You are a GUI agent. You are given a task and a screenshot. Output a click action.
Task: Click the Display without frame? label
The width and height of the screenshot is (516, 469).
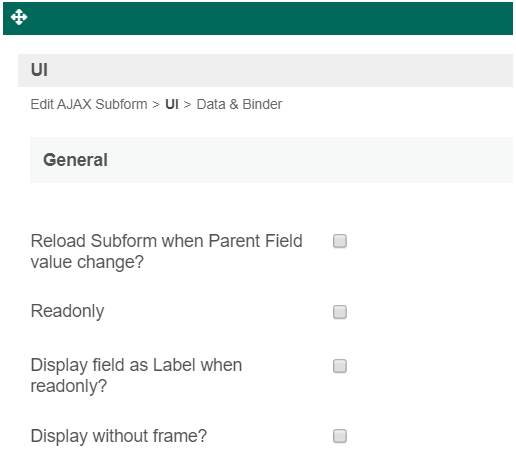point(119,436)
